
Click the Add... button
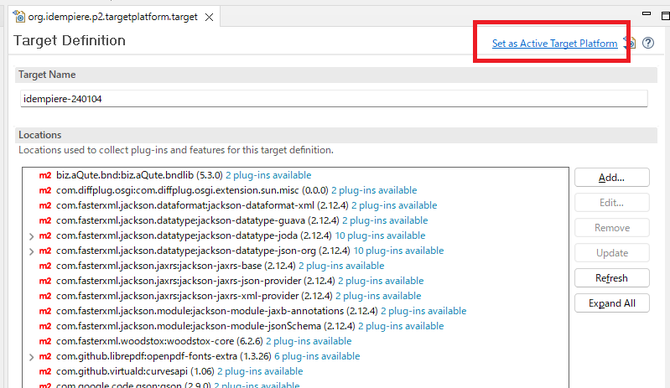pos(612,177)
